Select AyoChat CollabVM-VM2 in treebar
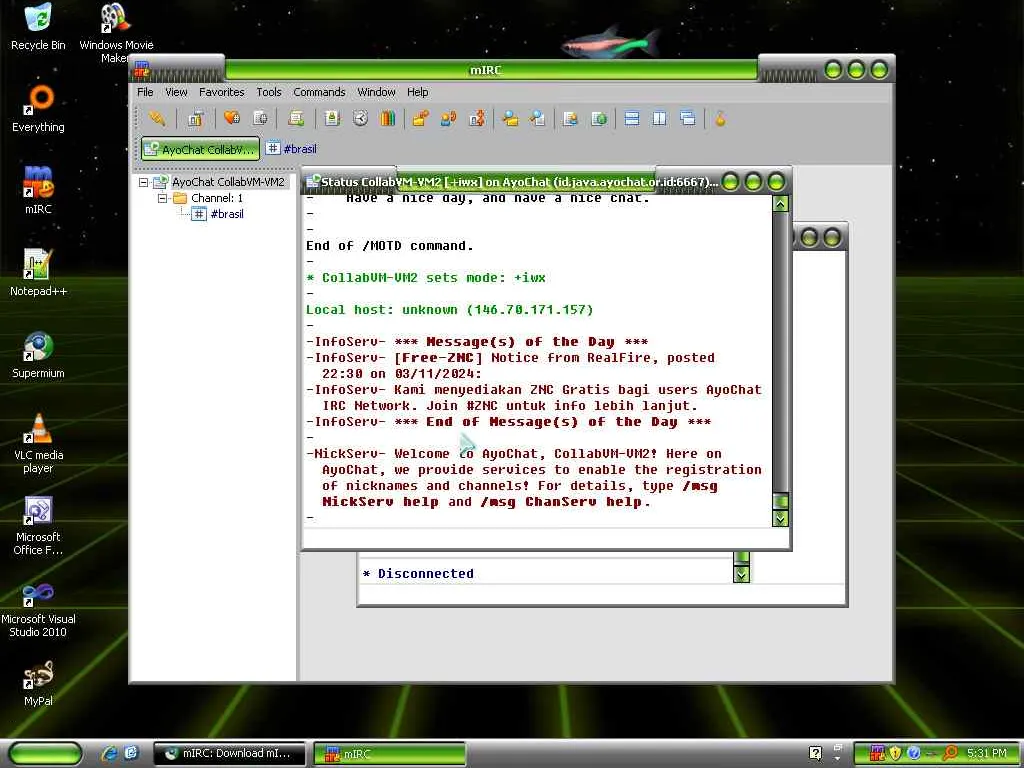This screenshot has width=1024, height=768. [x=228, y=182]
